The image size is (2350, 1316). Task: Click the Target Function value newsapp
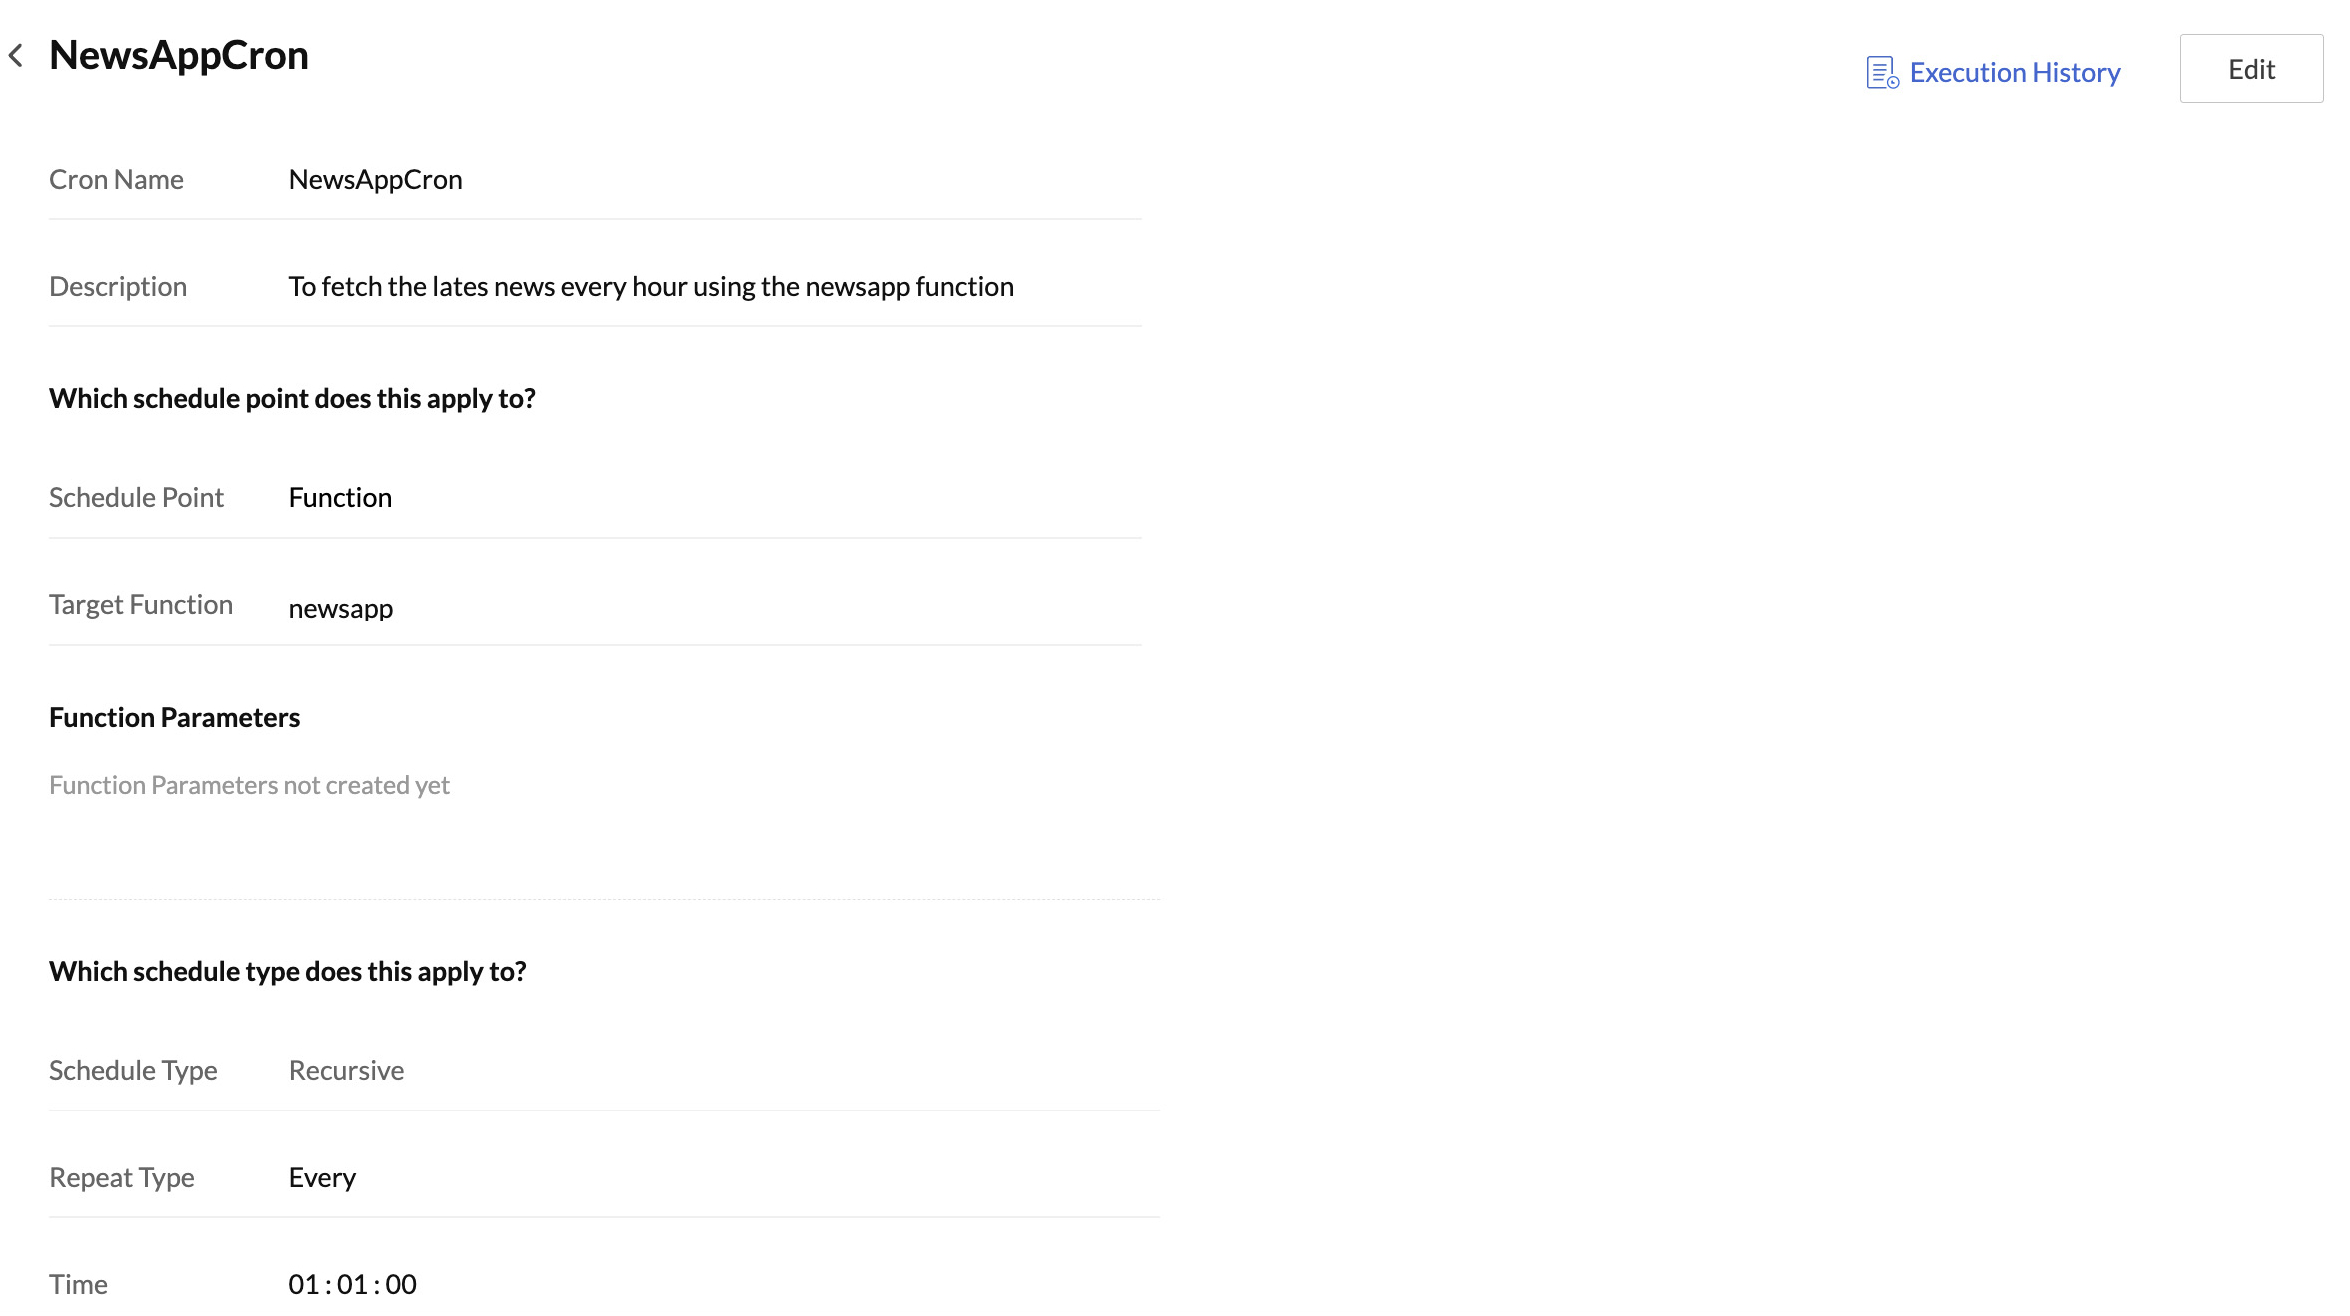[340, 608]
